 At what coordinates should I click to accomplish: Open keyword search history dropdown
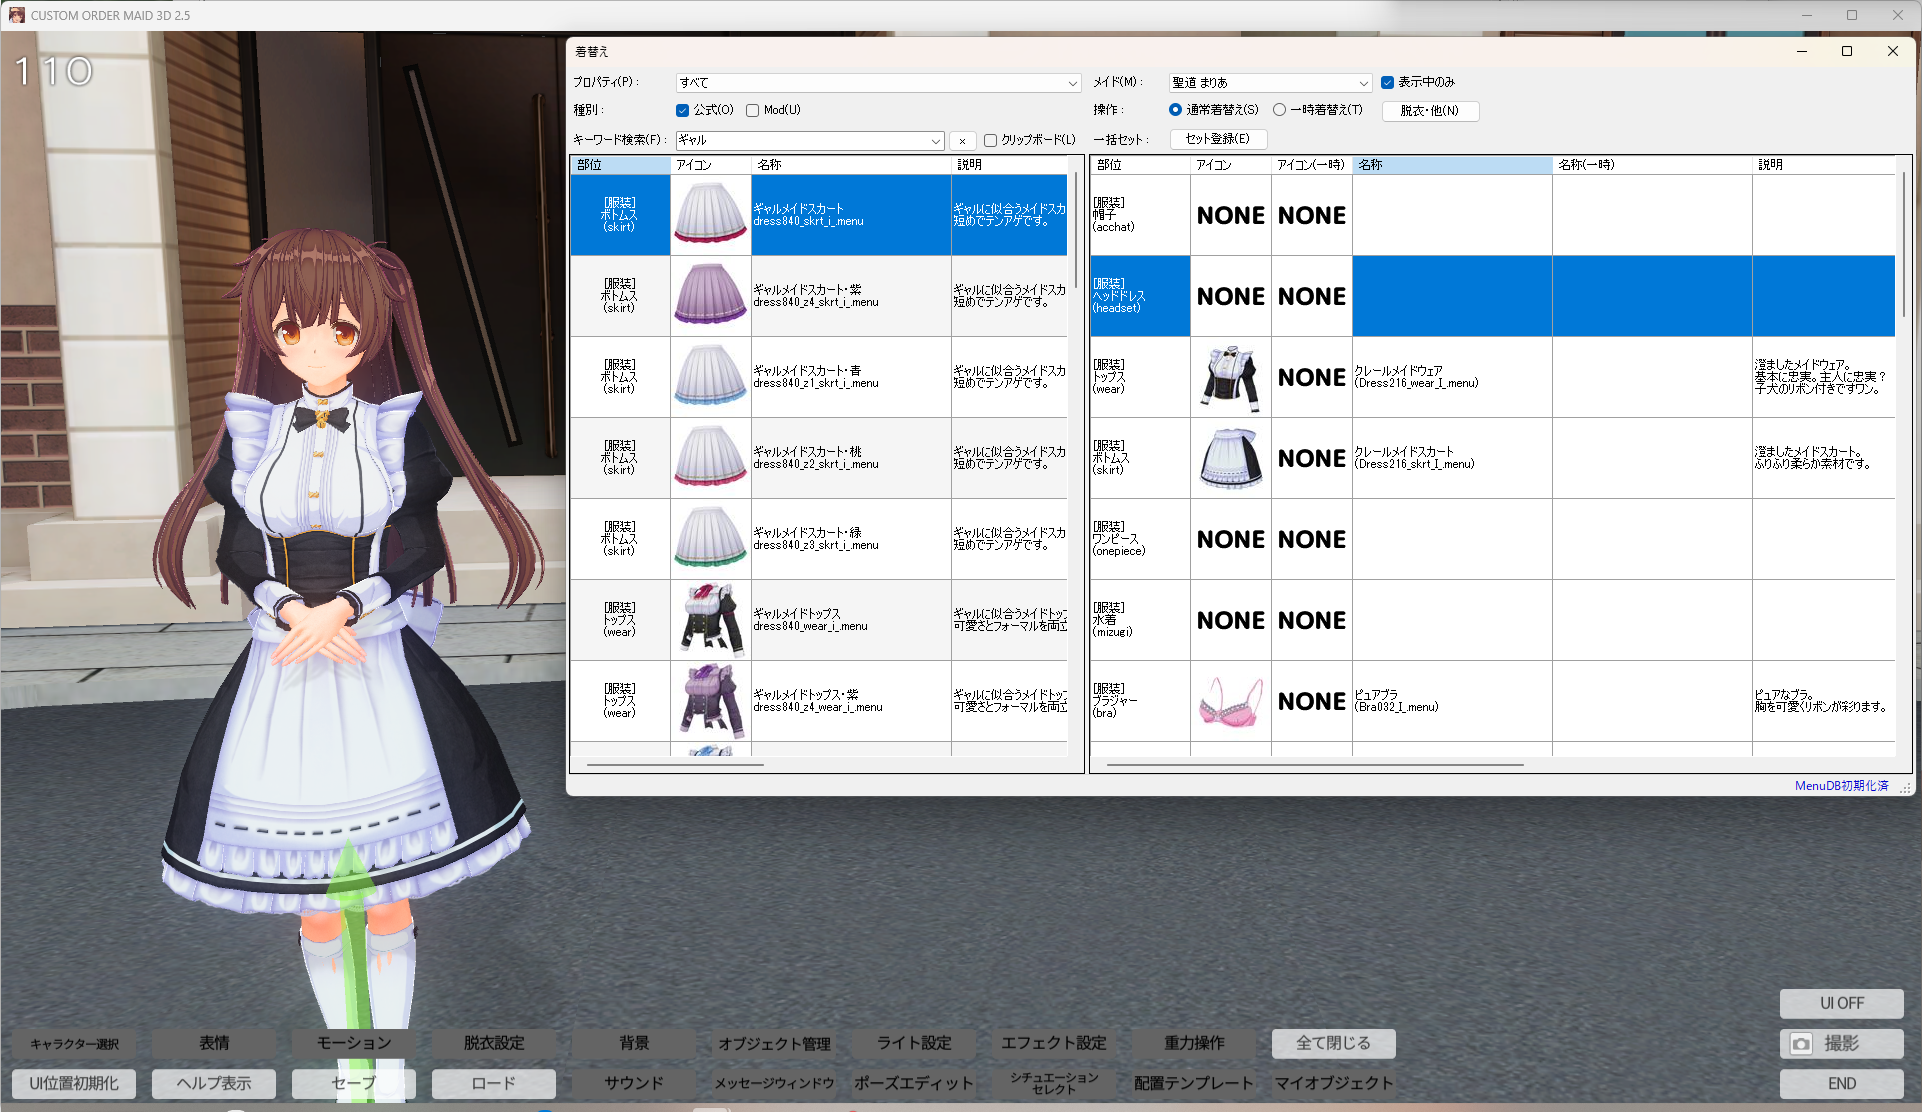click(935, 141)
